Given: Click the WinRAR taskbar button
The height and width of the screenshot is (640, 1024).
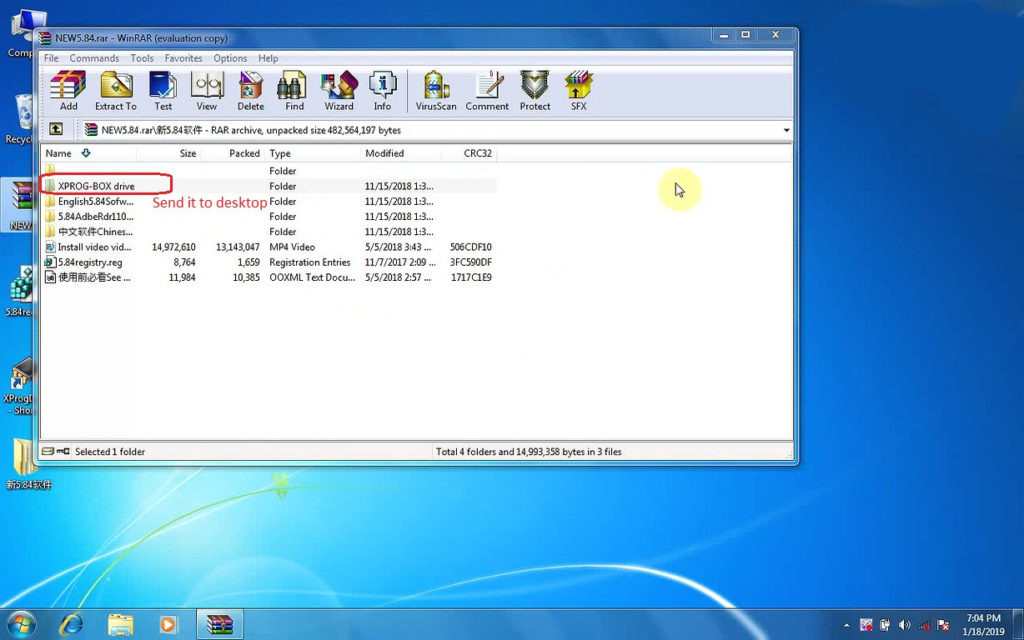Looking at the screenshot, I should pyautogui.click(x=219, y=624).
